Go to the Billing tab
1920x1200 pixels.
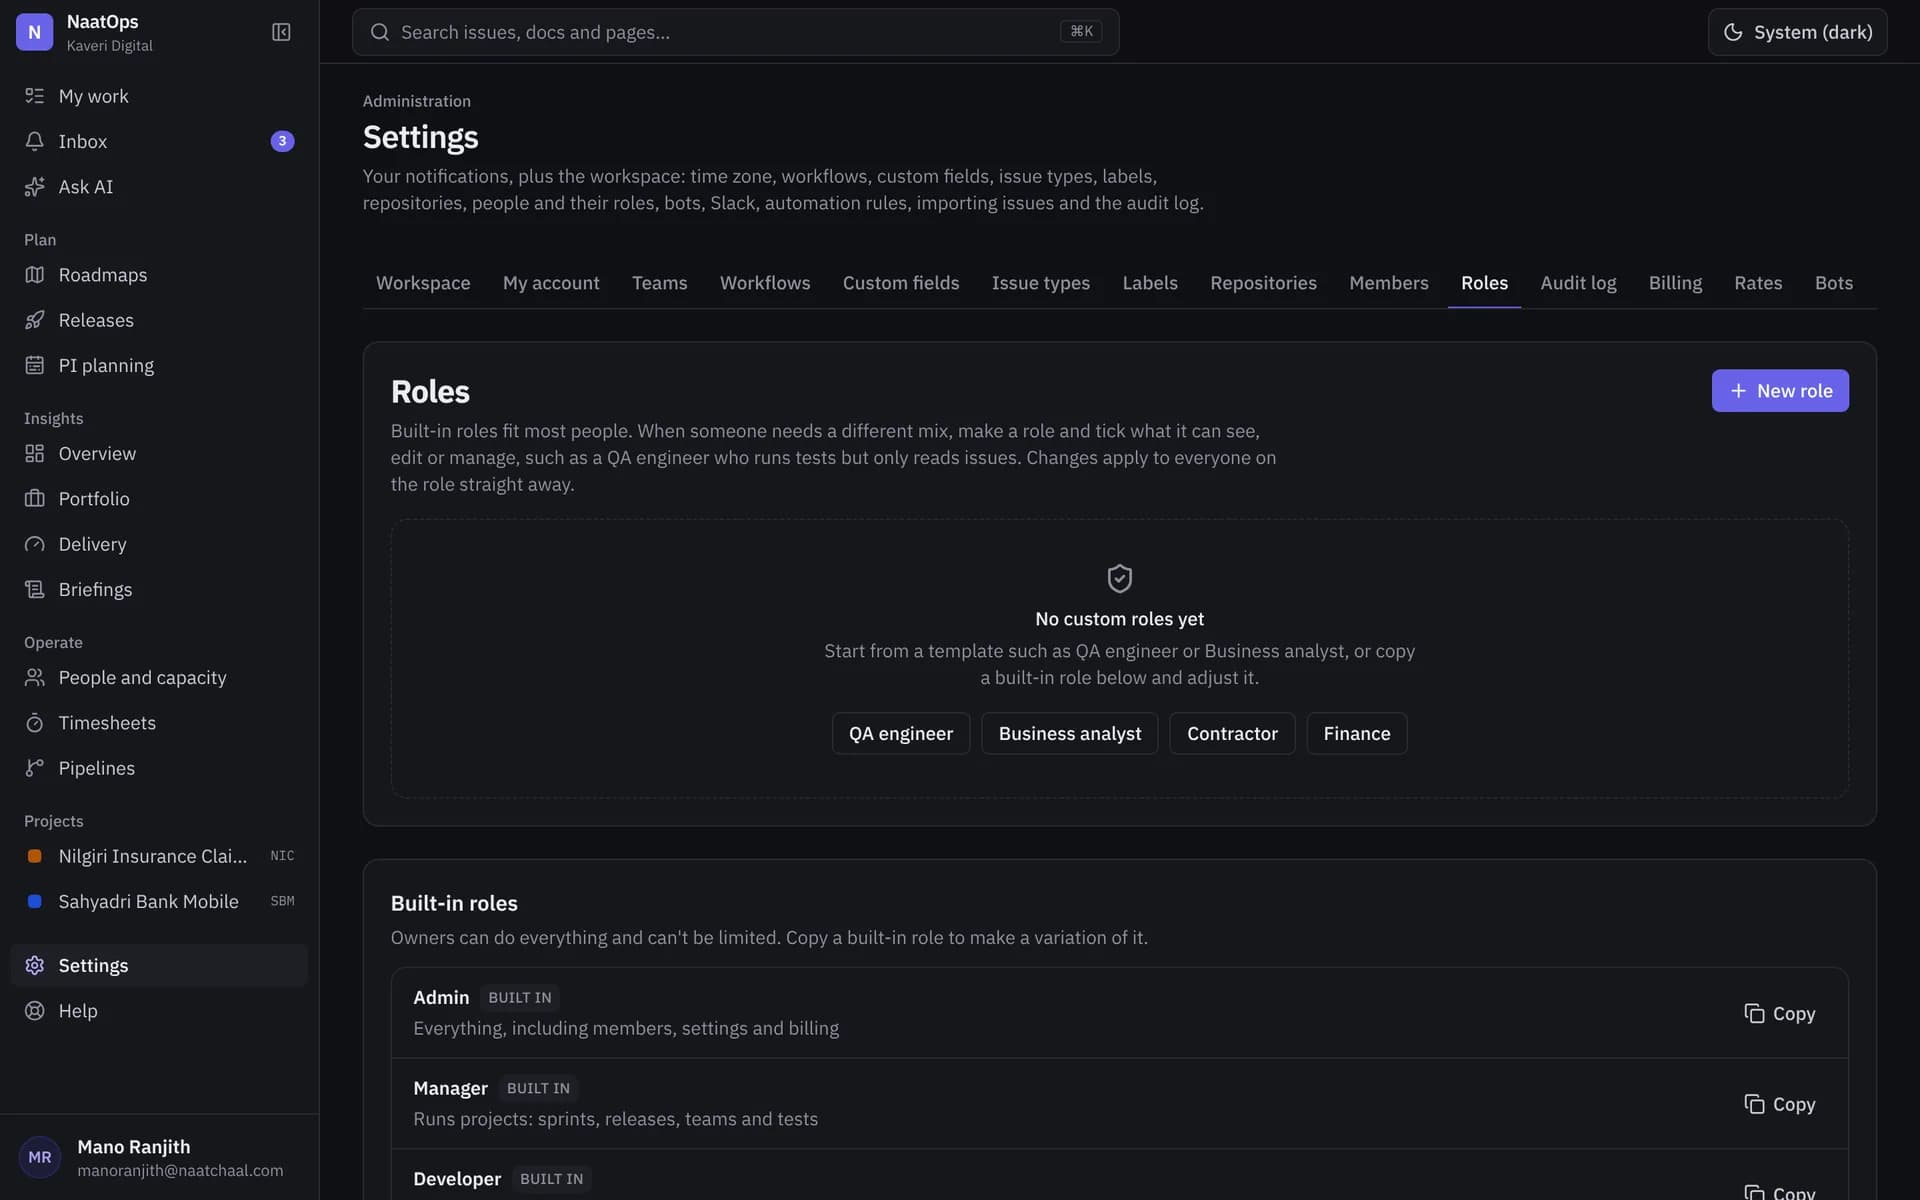click(1675, 283)
